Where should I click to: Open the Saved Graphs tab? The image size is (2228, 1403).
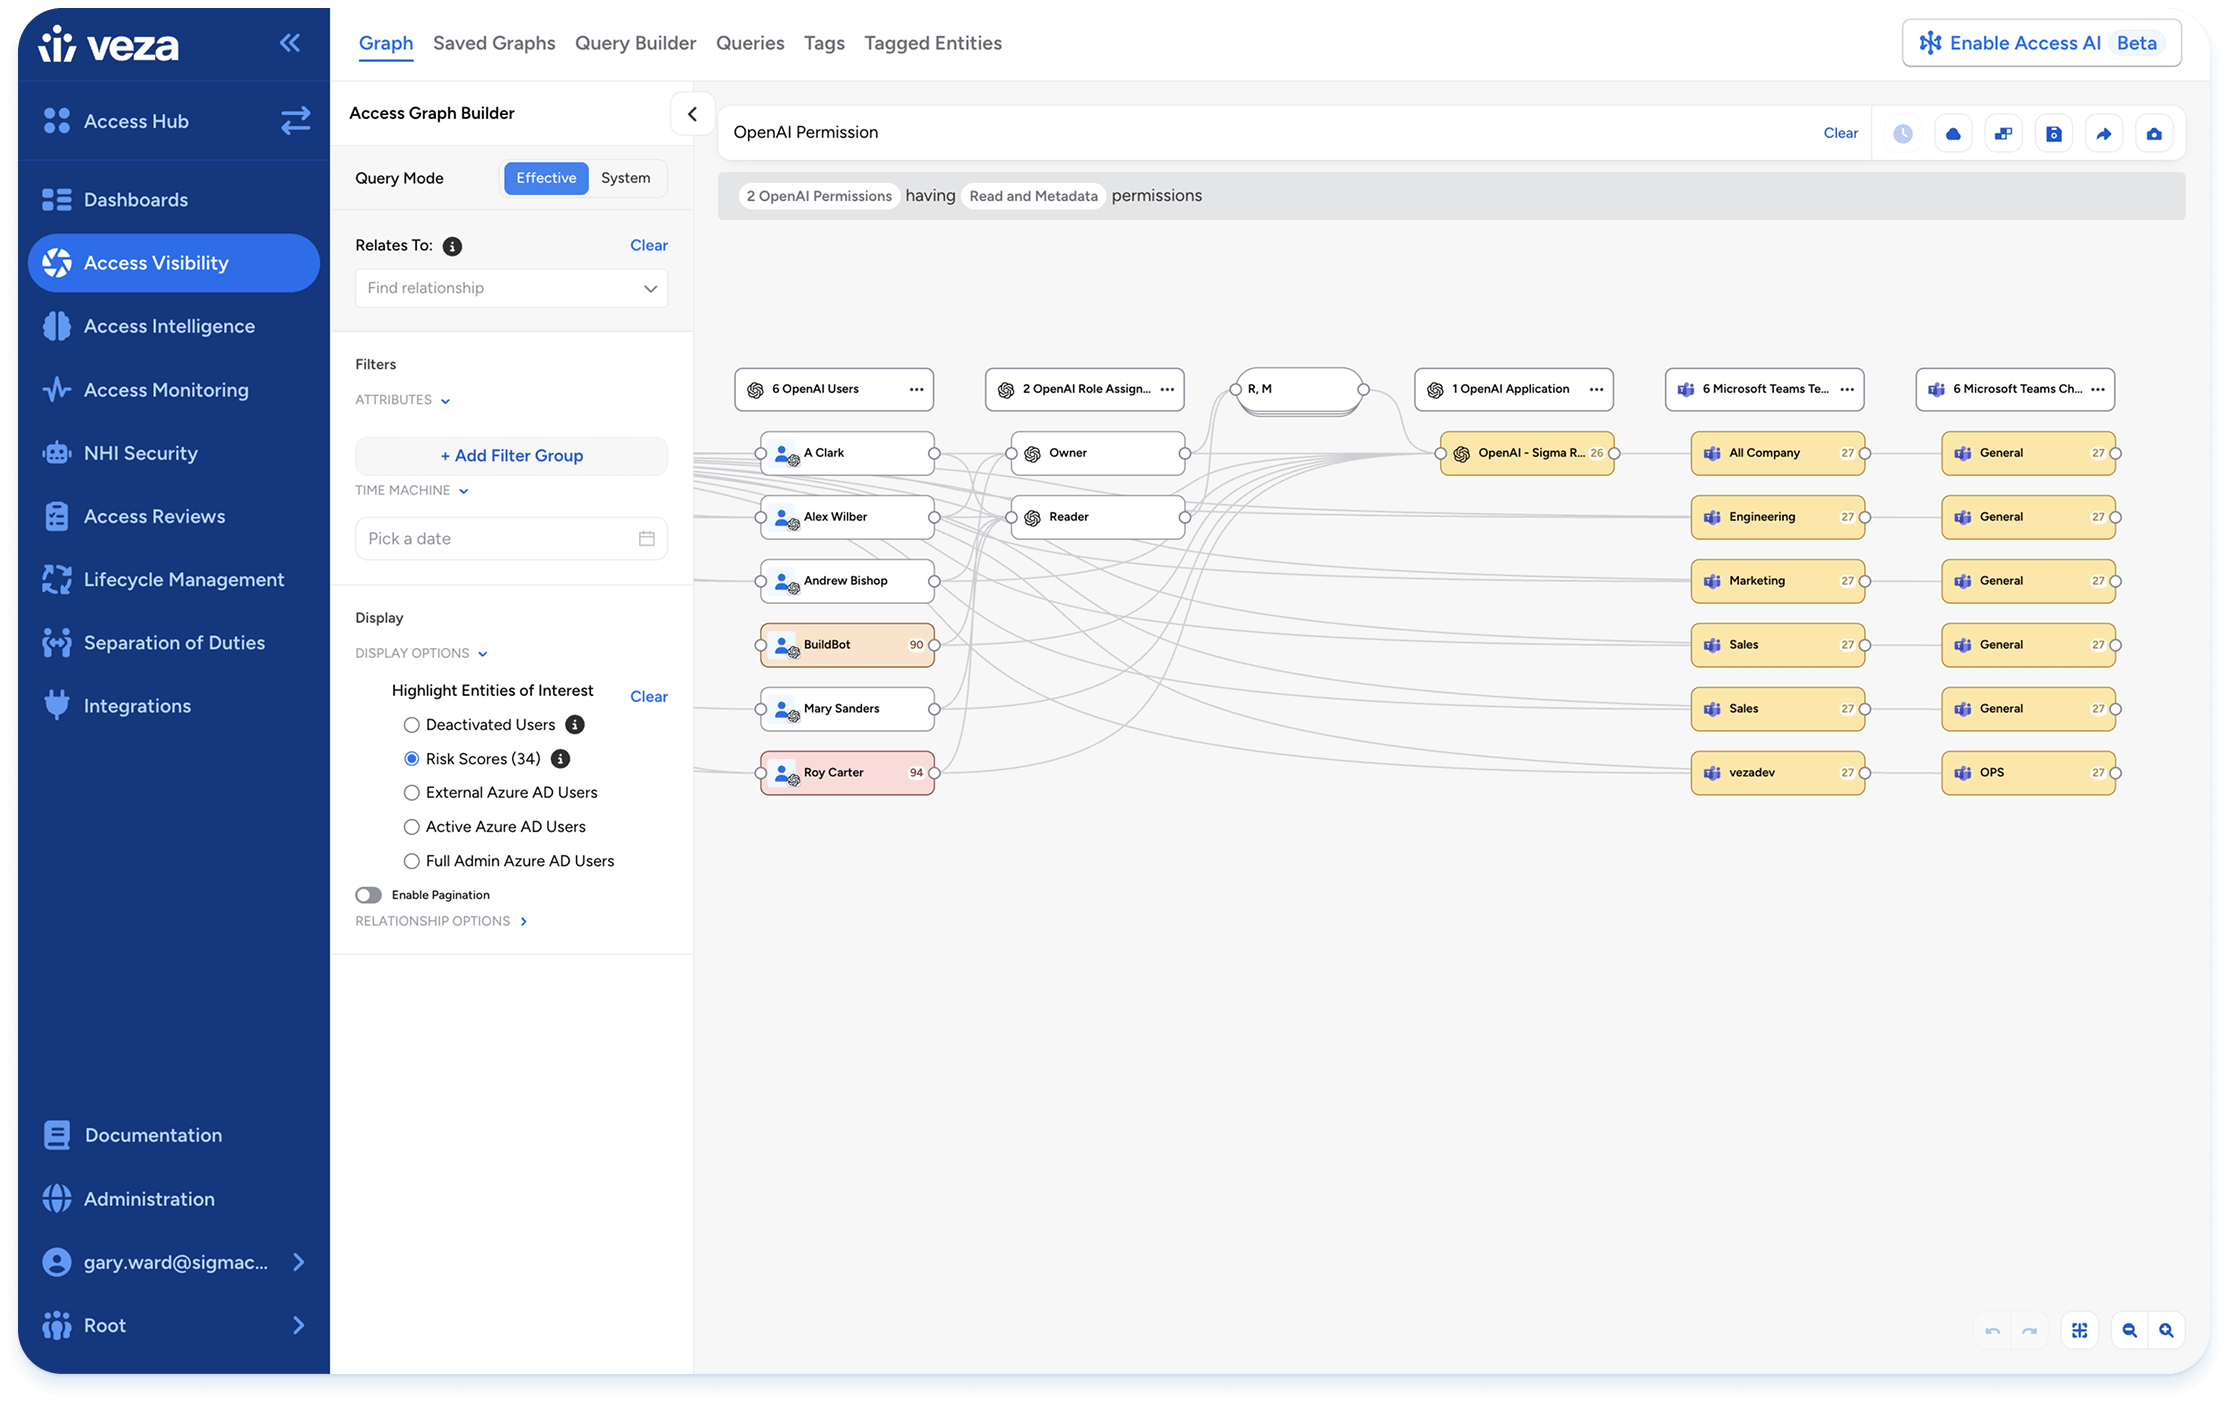tap(494, 43)
